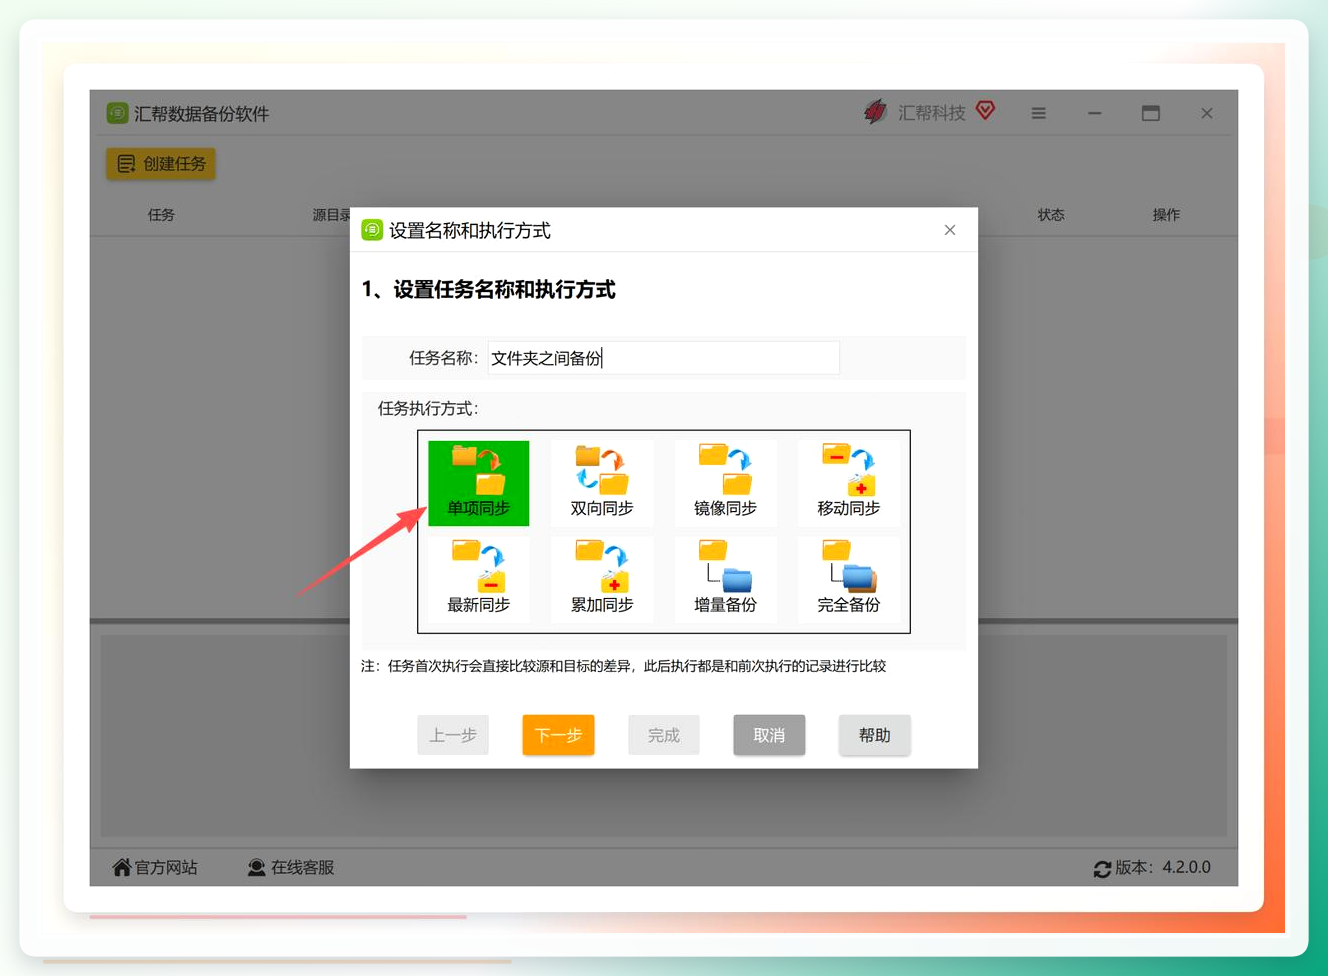Viewport: 1328px width, 976px height.
Task: Click the version refresh icon
Action: (x=1102, y=869)
